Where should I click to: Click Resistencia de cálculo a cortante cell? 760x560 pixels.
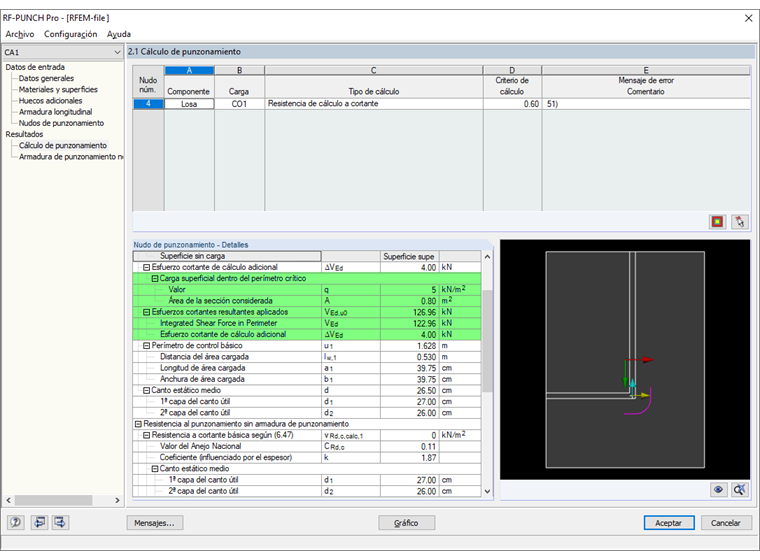(374, 104)
